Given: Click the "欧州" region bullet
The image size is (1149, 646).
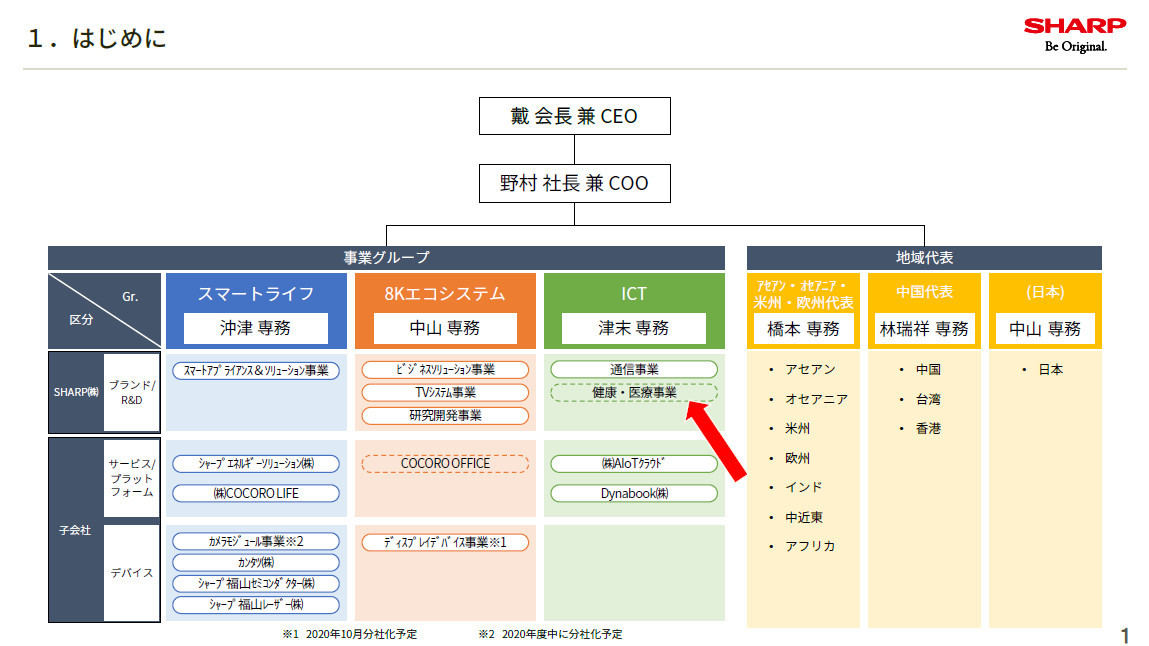Looking at the screenshot, I should point(797,458).
